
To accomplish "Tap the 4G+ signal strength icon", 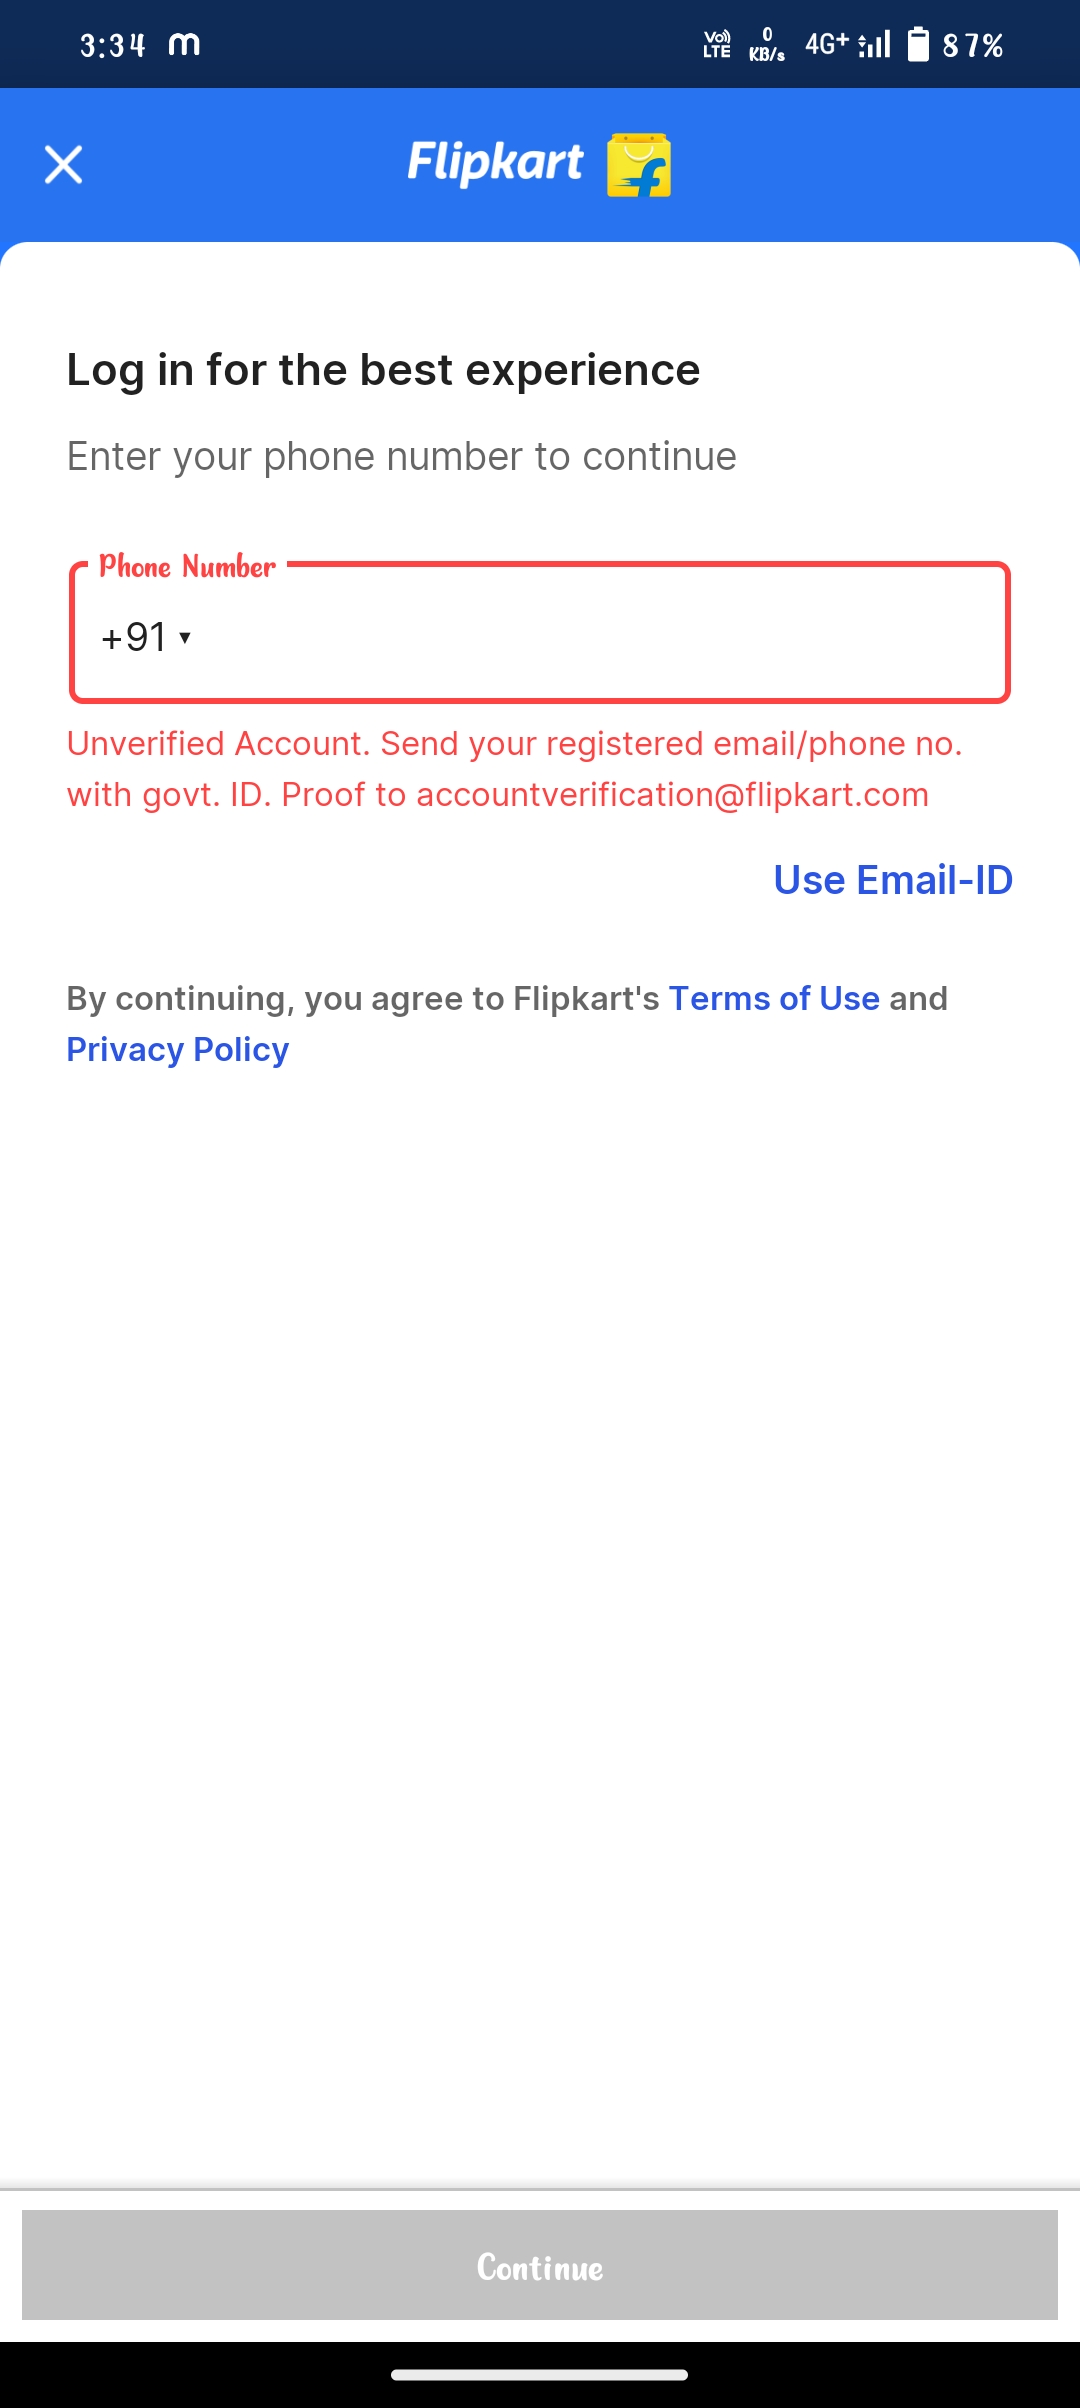I will coord(848,44).
